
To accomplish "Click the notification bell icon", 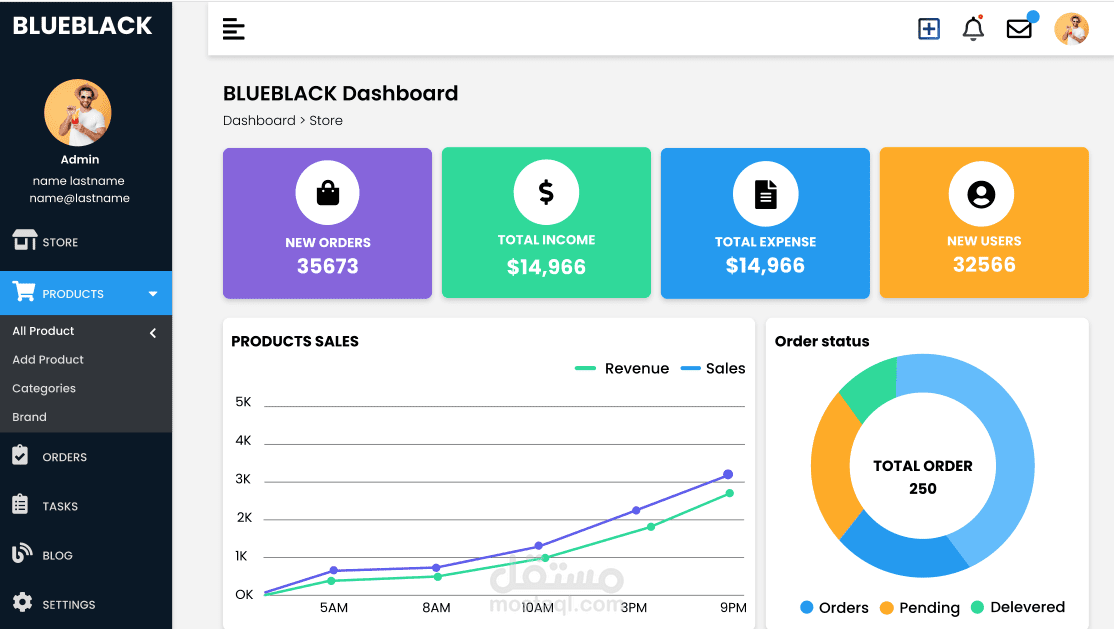I will pos(972,28).
